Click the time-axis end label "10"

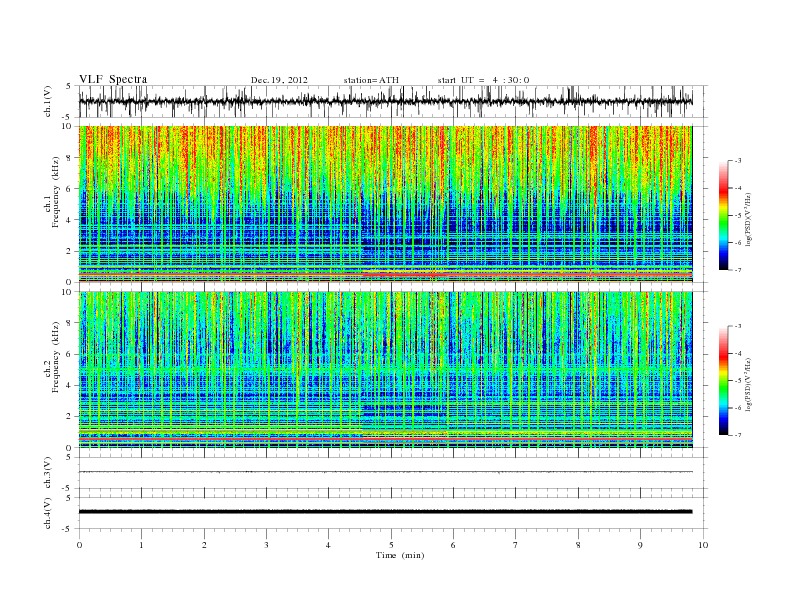[703, 545]
